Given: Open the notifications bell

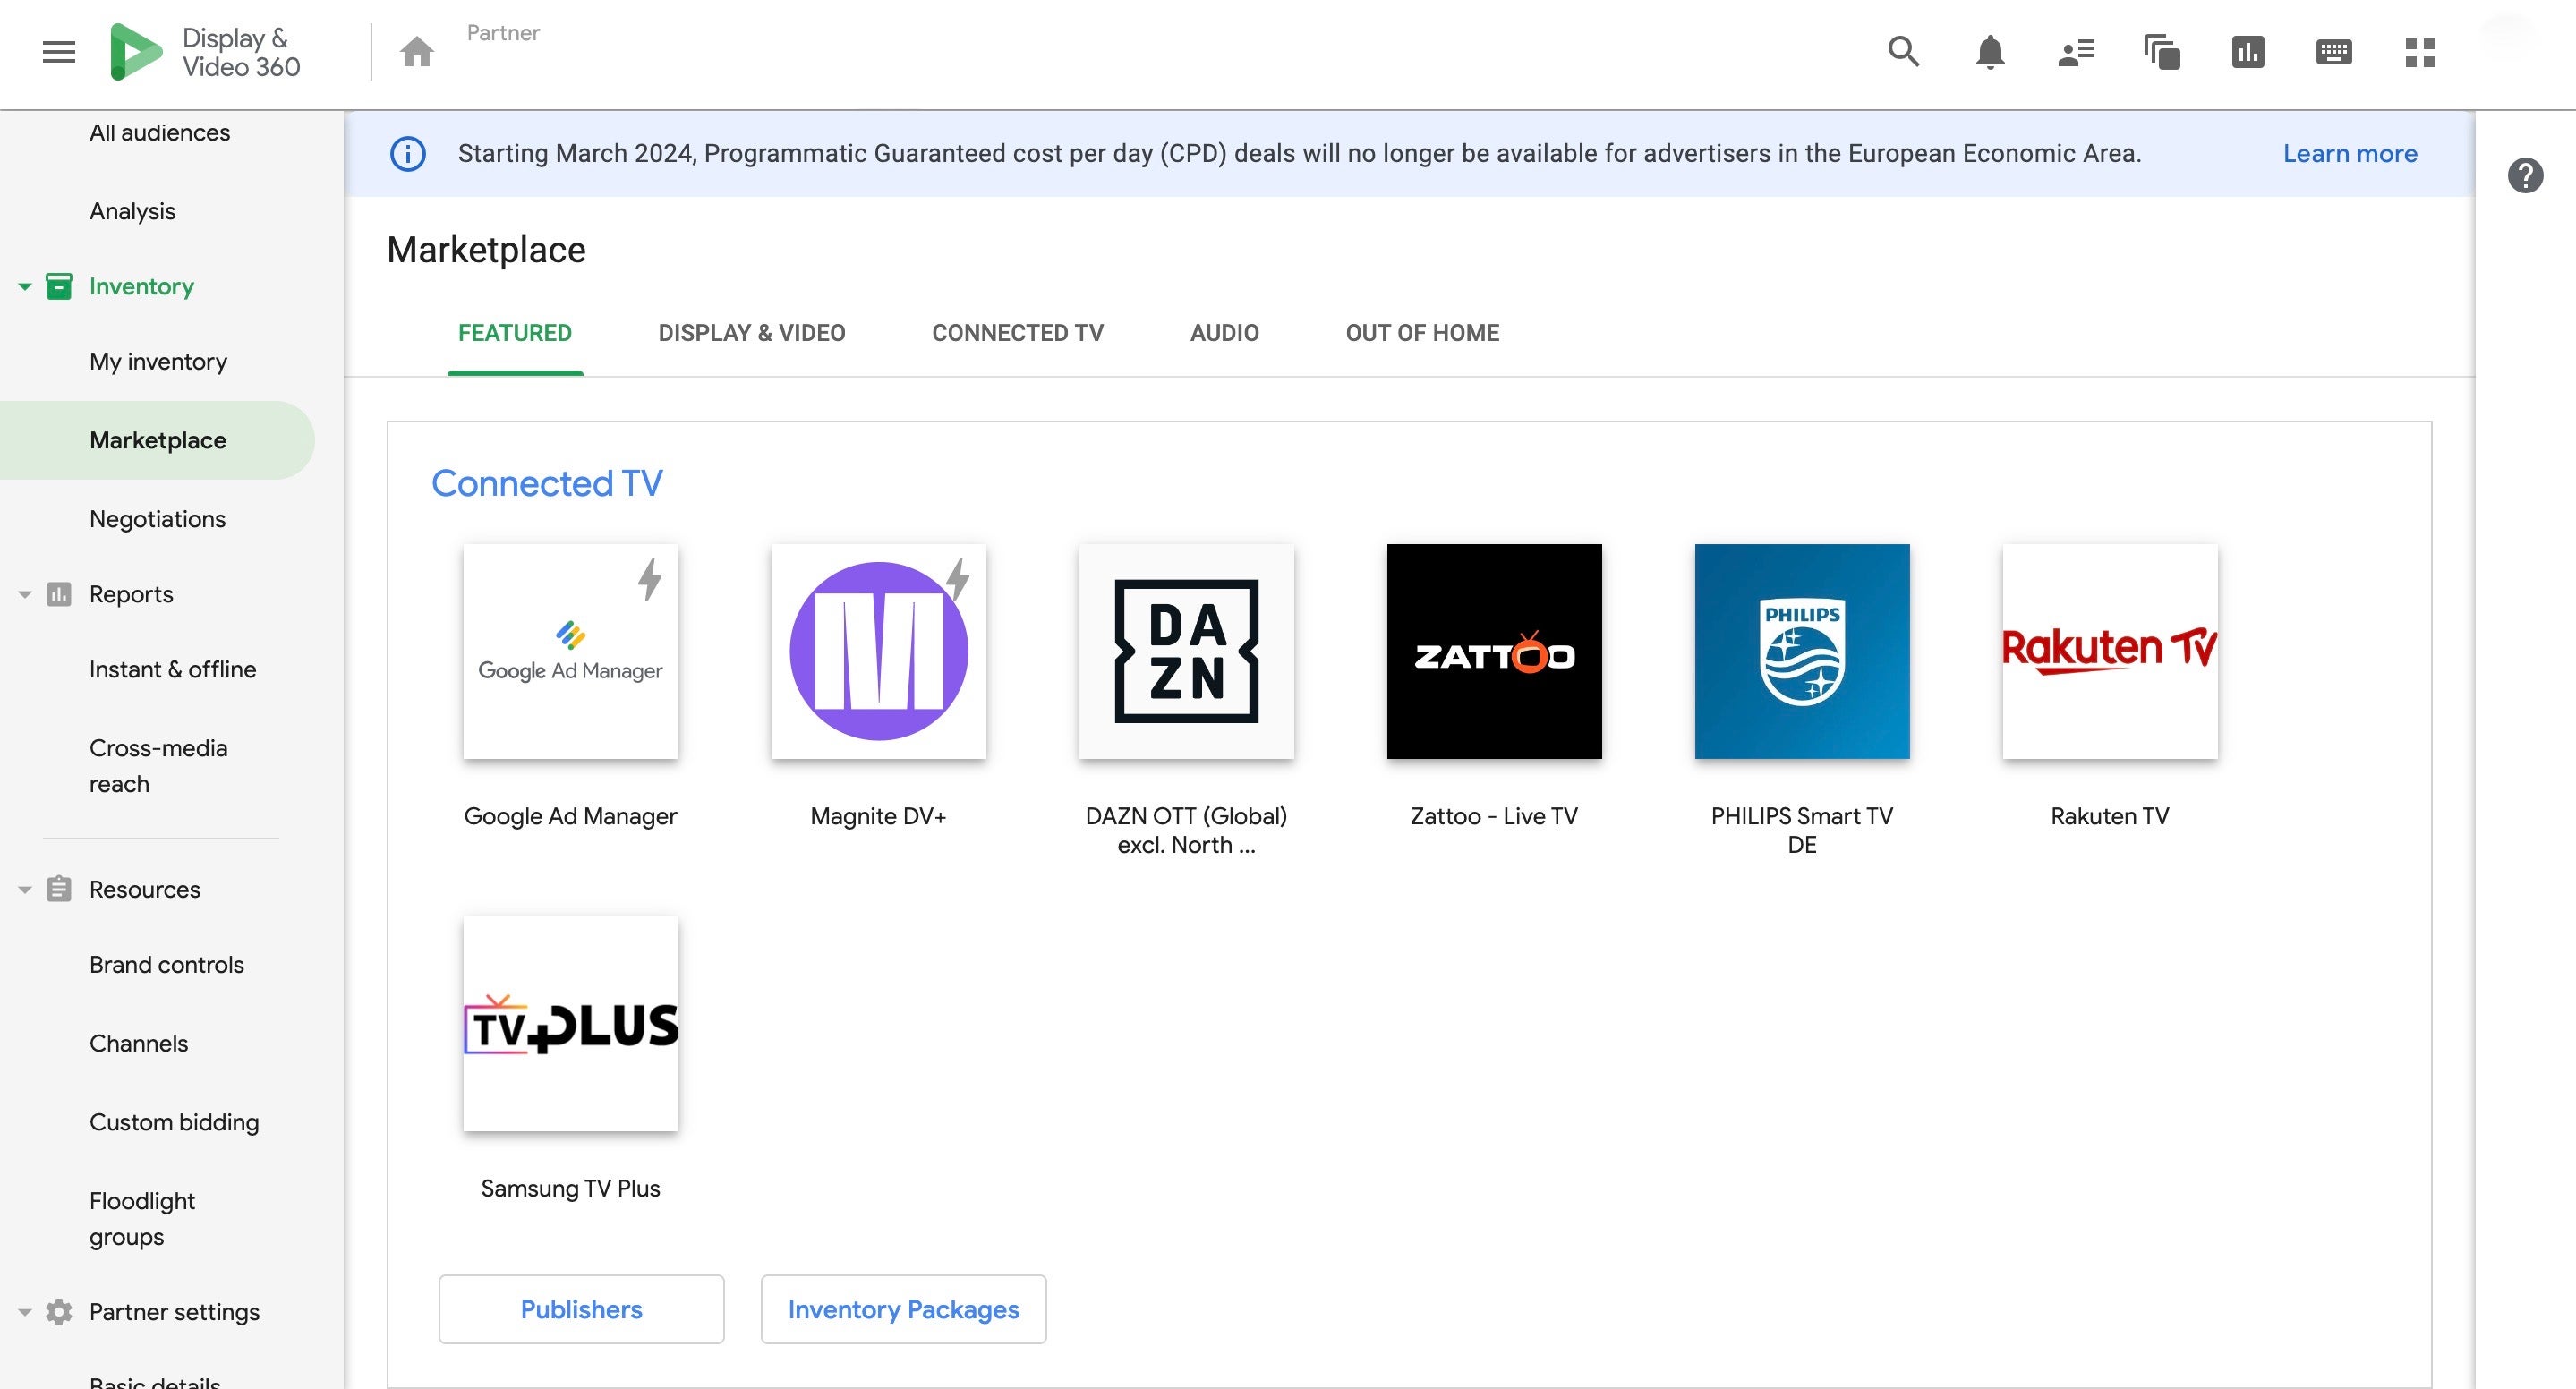Looking at the screenshot, I should tap(1989, 52).
